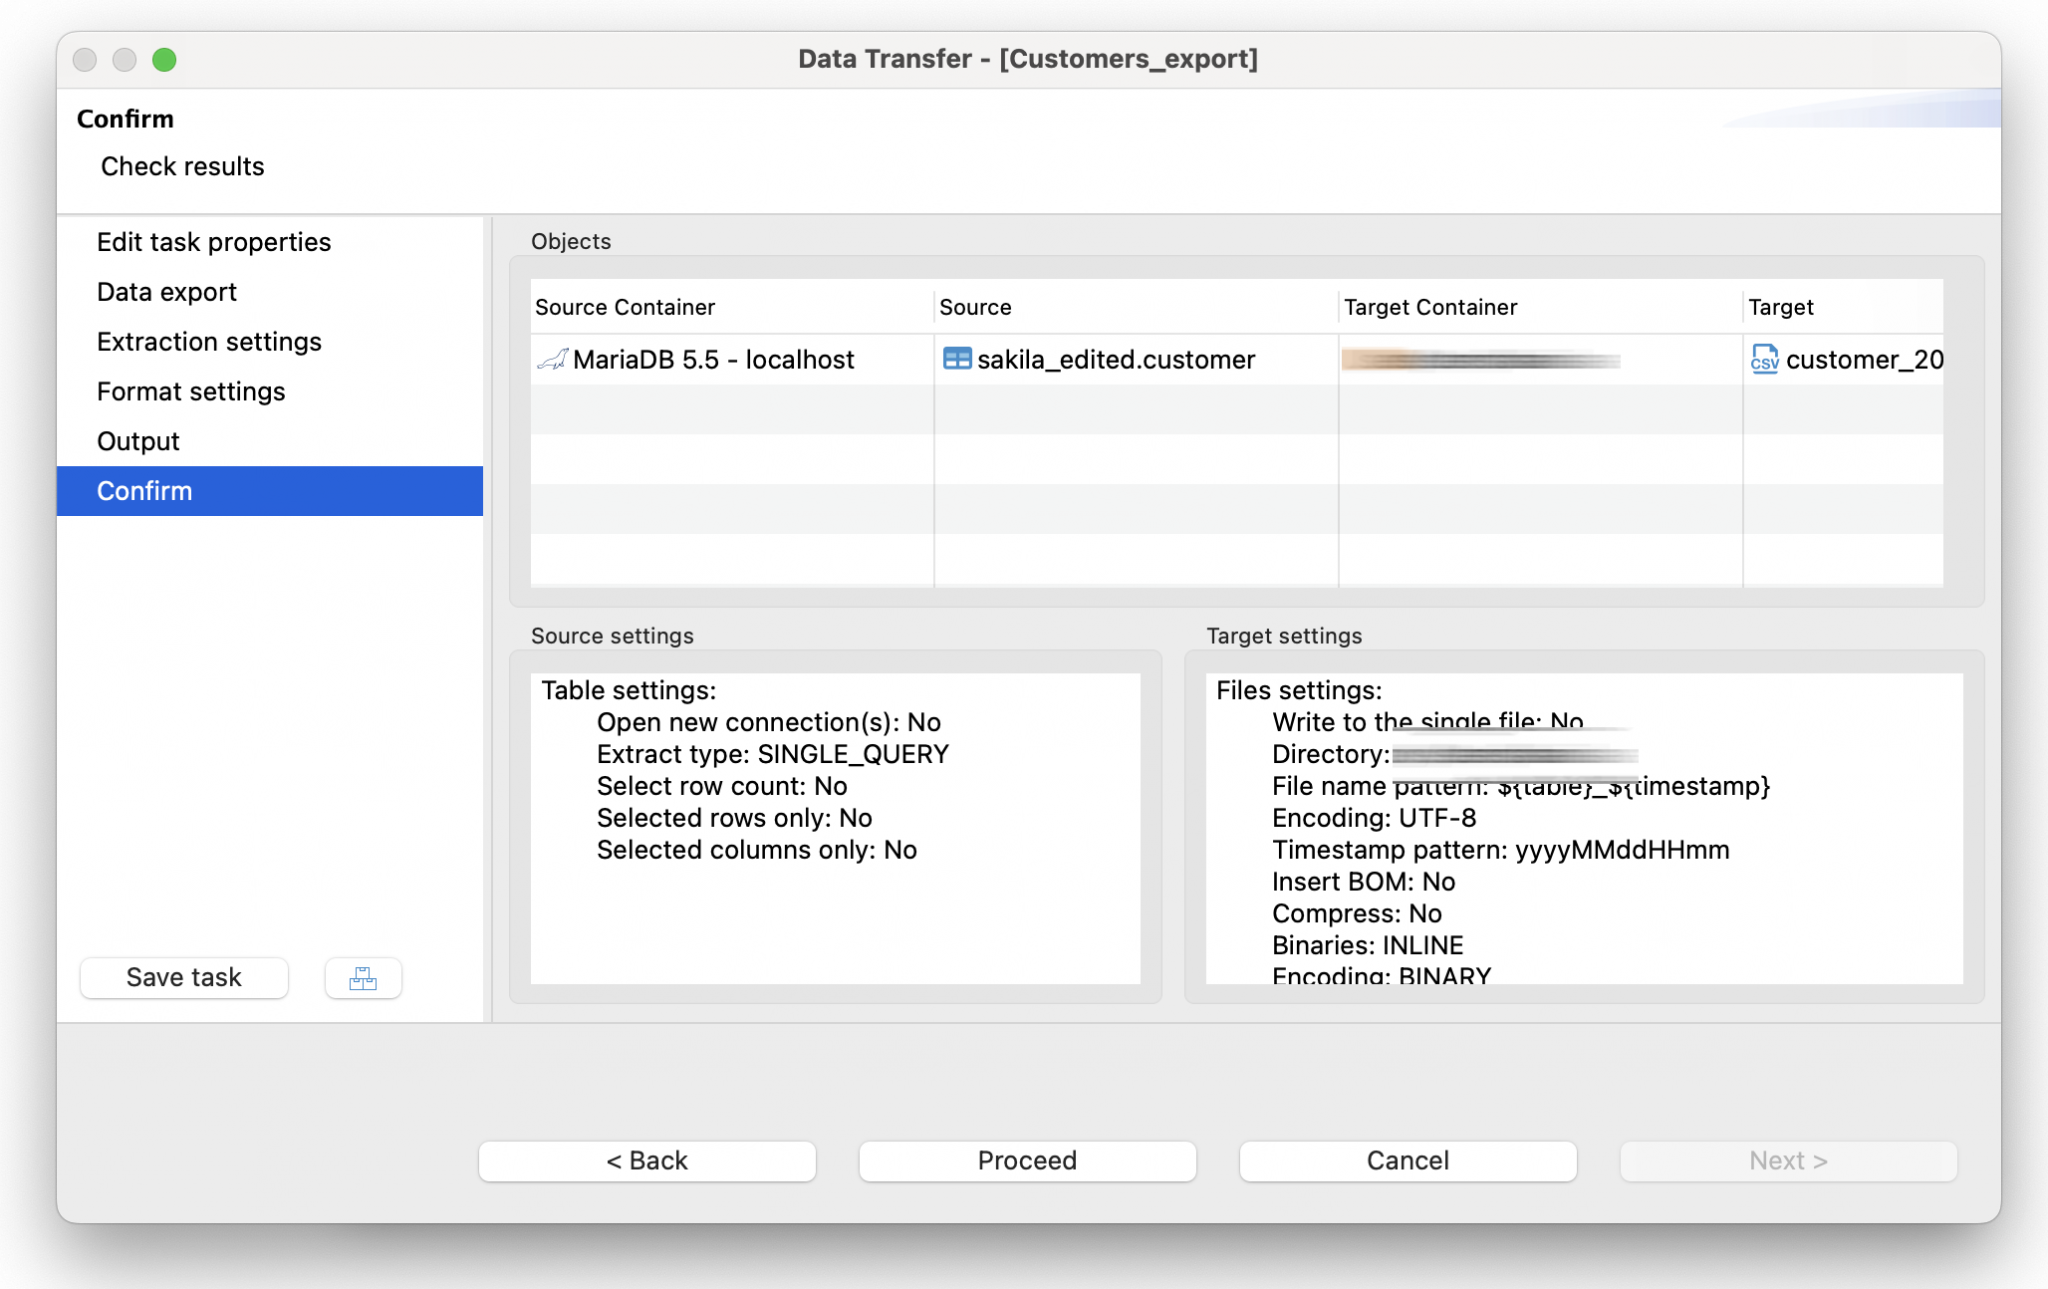The width and height of the screenshot is (2048, 1289).
Task: Click the green zoom button of the window
Action: (x=166, y=60)
